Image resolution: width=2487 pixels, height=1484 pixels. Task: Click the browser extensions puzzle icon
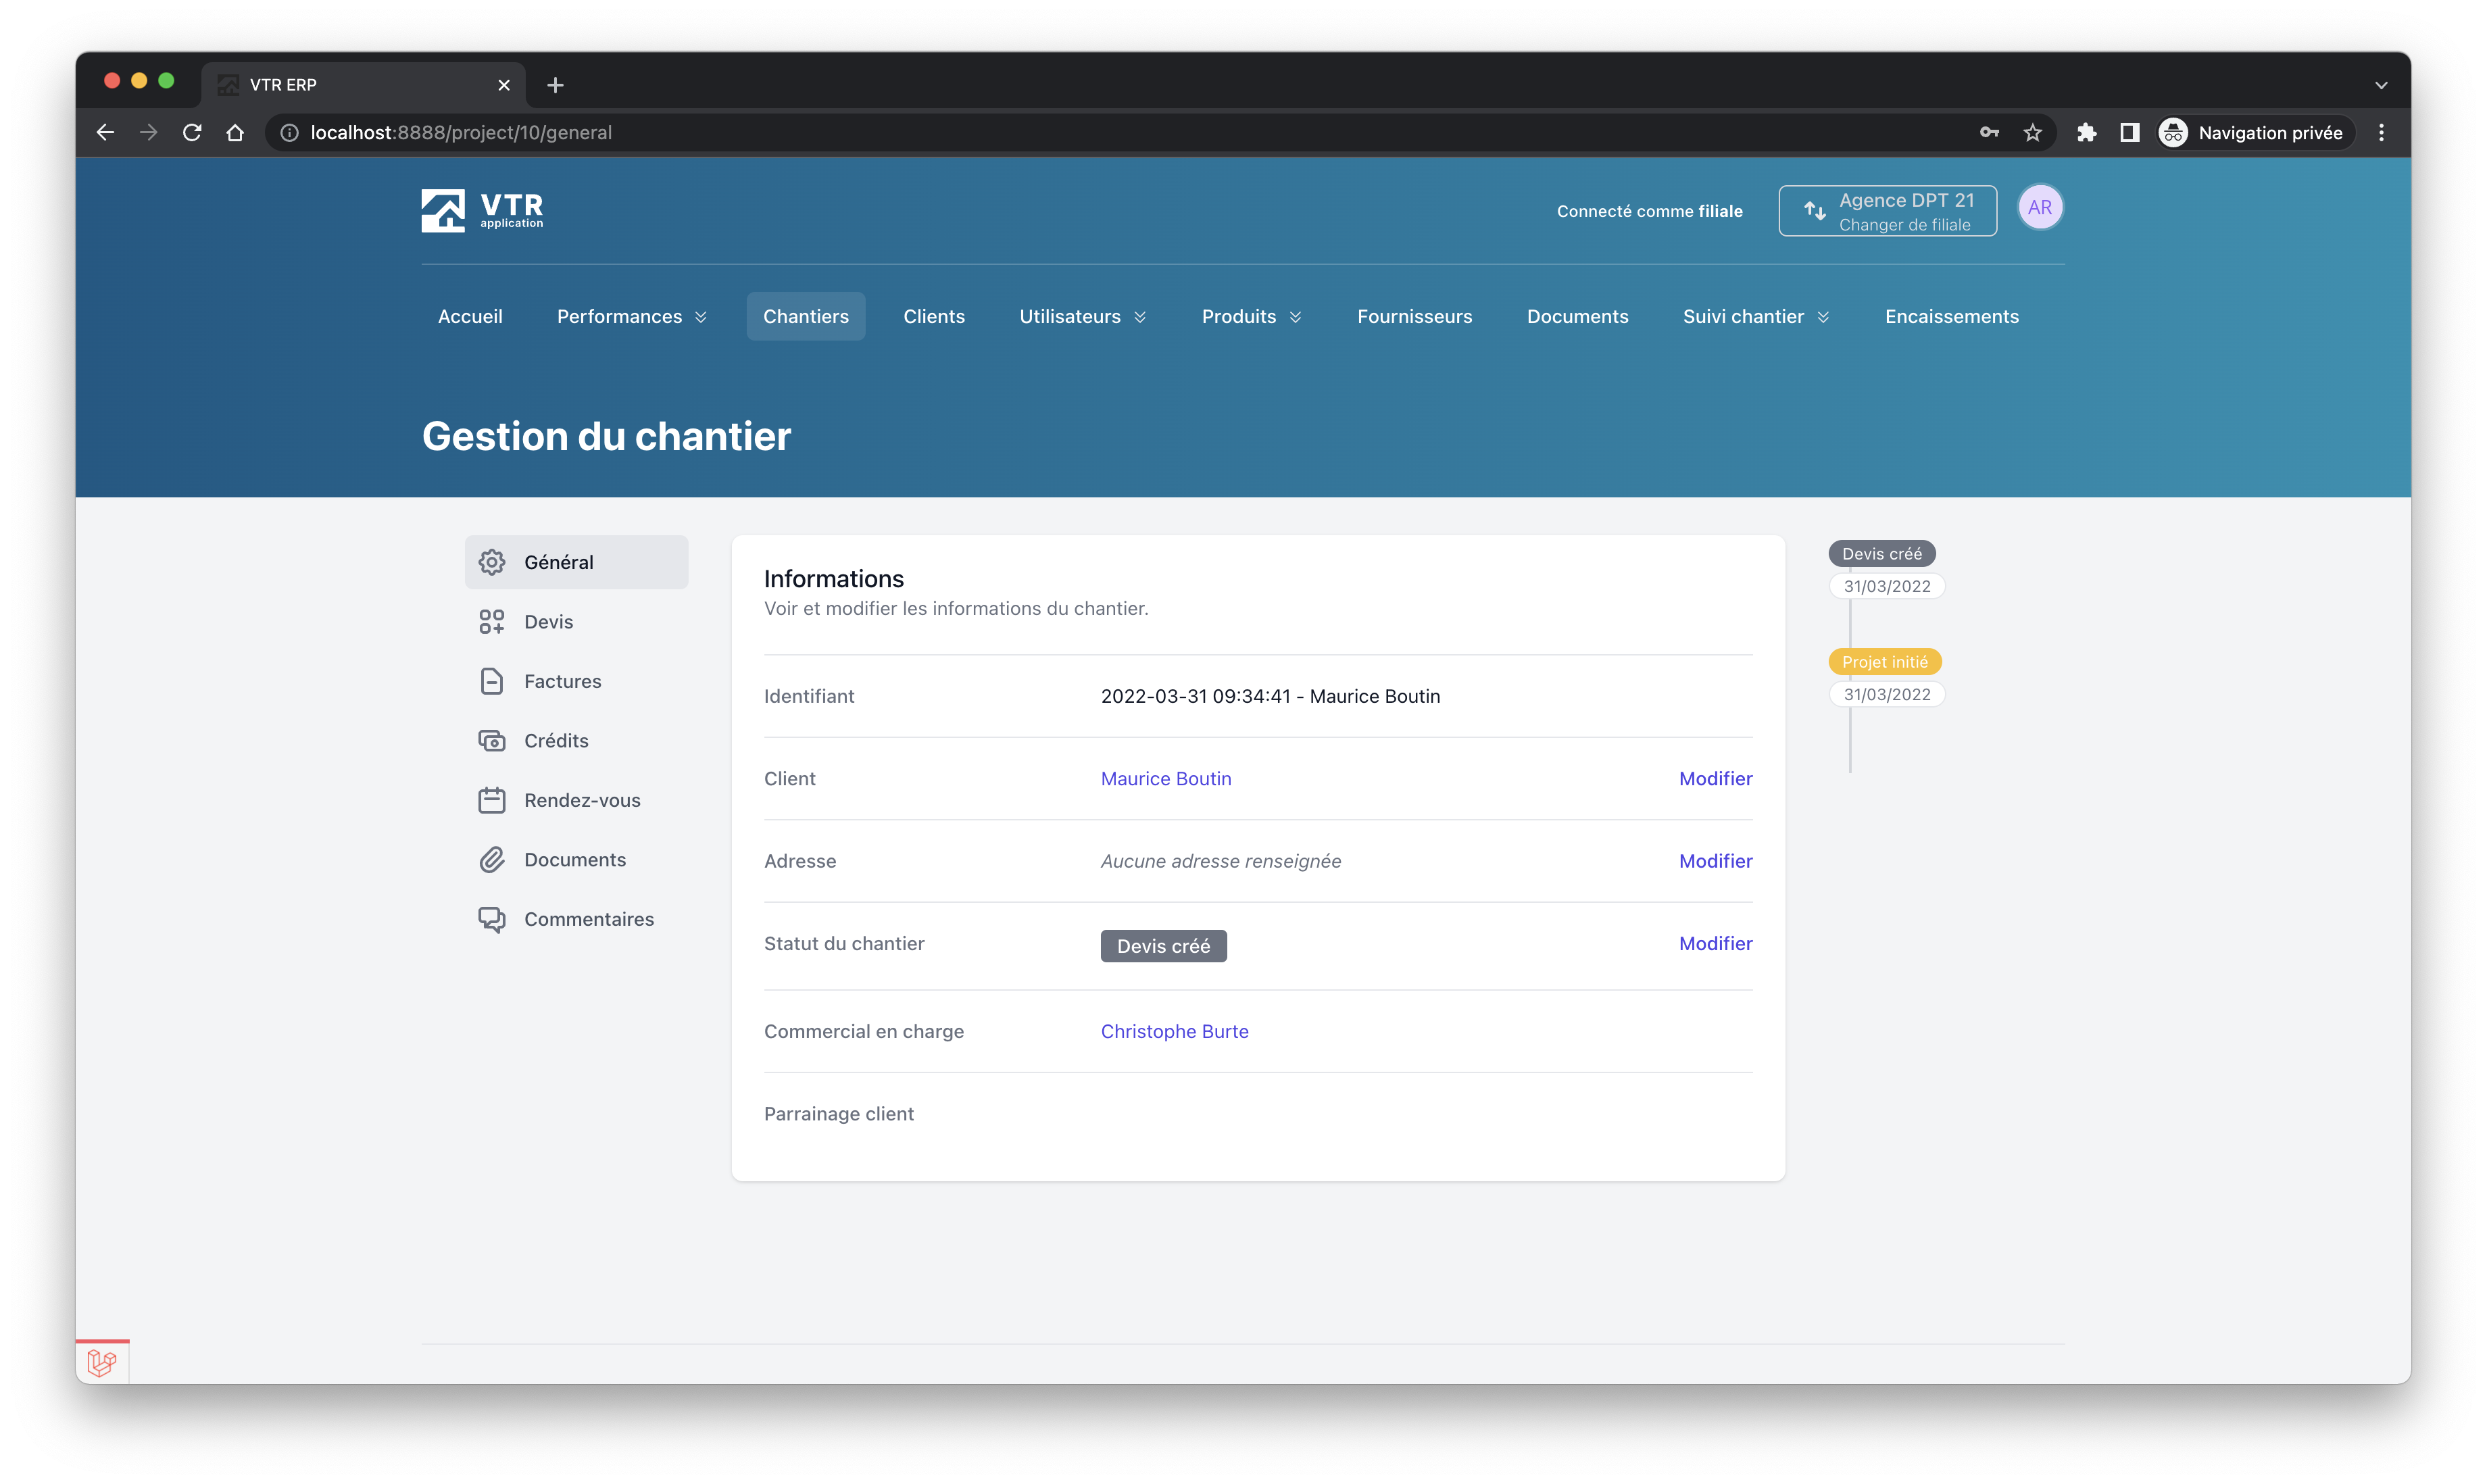tap(2086, 133)
